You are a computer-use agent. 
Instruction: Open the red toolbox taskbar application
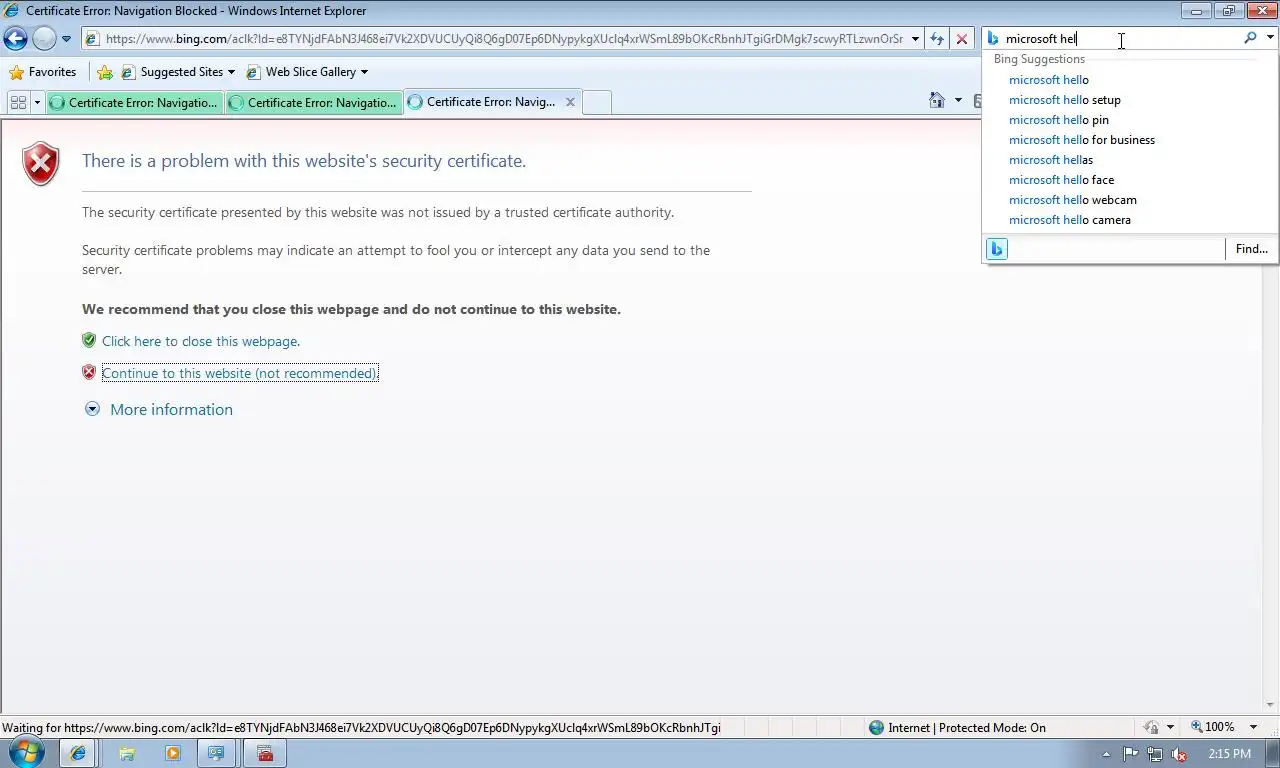coord(265,754)
